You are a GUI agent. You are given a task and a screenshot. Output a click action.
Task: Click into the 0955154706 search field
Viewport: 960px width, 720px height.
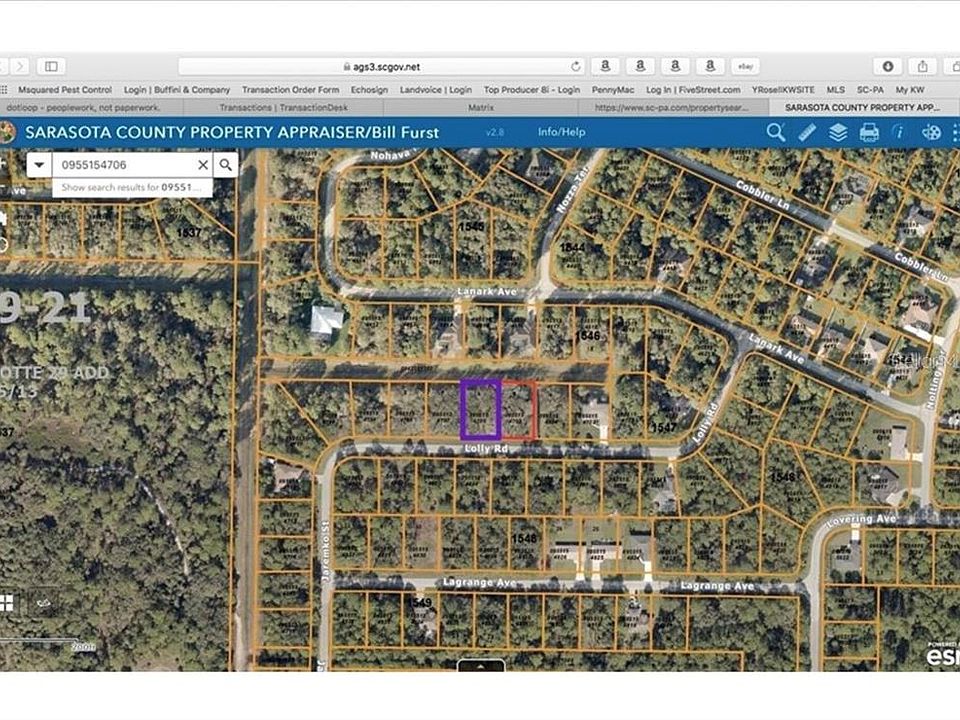click(x=126, y=165)
